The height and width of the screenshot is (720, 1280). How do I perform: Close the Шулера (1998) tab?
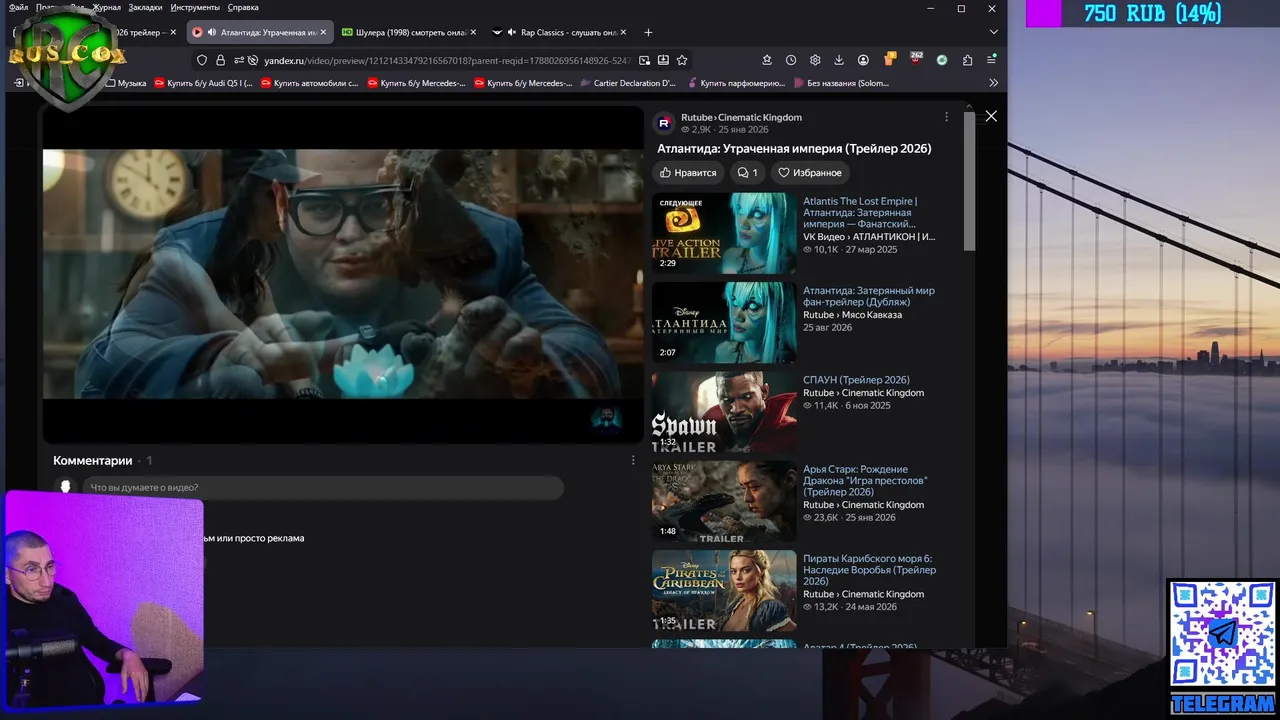point(473,32)
